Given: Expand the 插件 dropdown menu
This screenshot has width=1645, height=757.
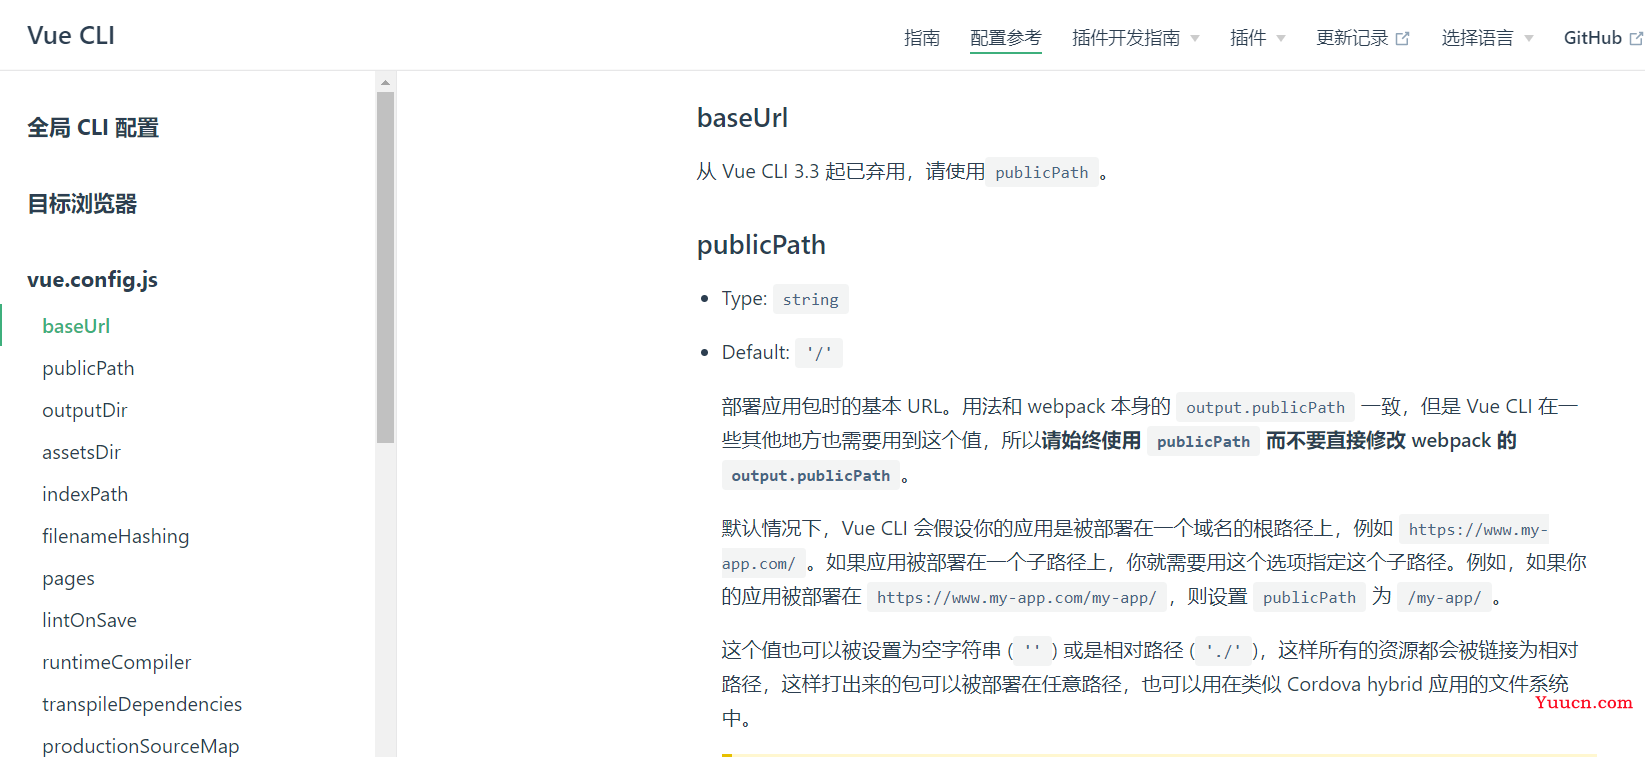Looking at the screenshot, I should [x=1257, y=38].
